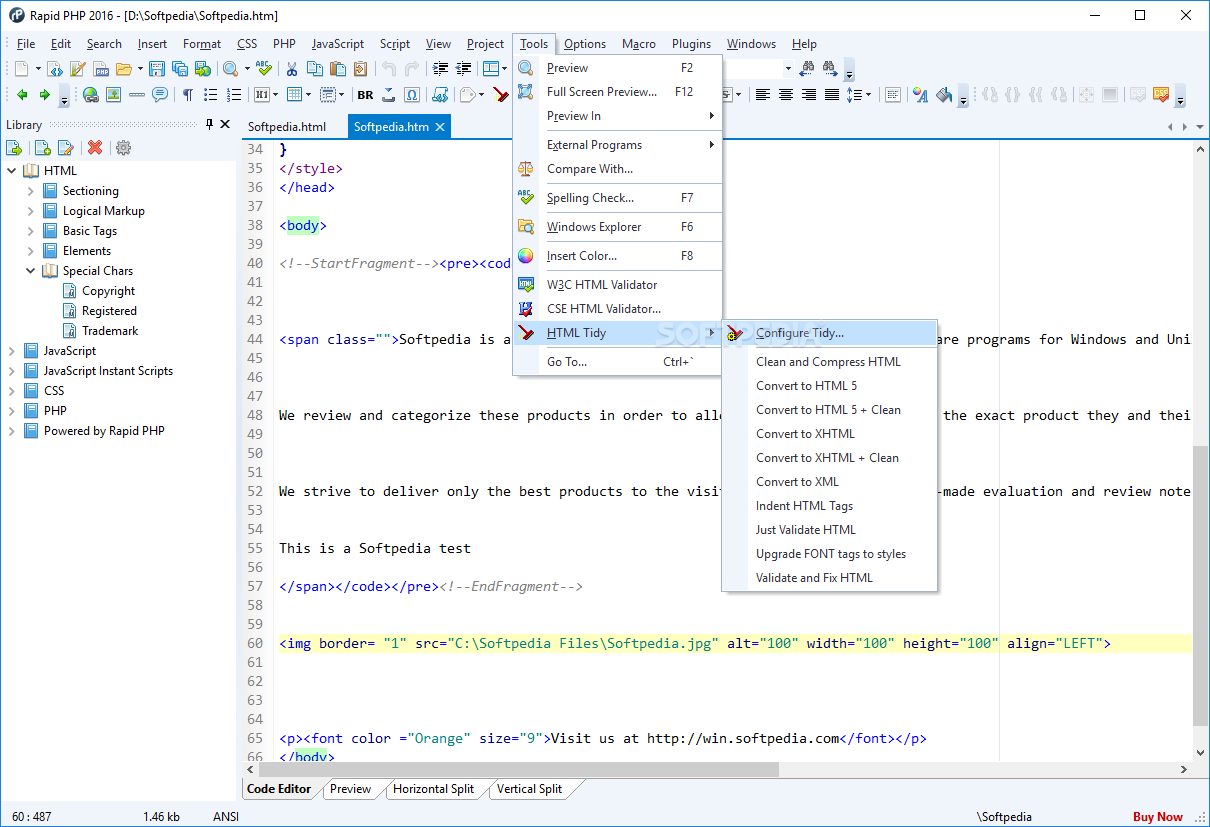Click the red X delete icon in Library
Image resolution: width=1210 pixels, height=827 pixels.
95,148
